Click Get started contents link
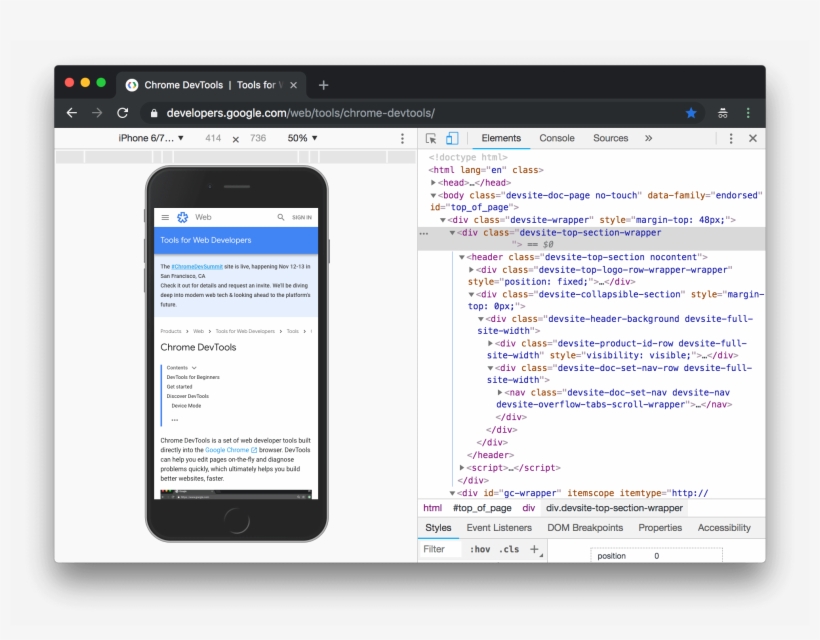Screen dimensions: 820x640 179,387
